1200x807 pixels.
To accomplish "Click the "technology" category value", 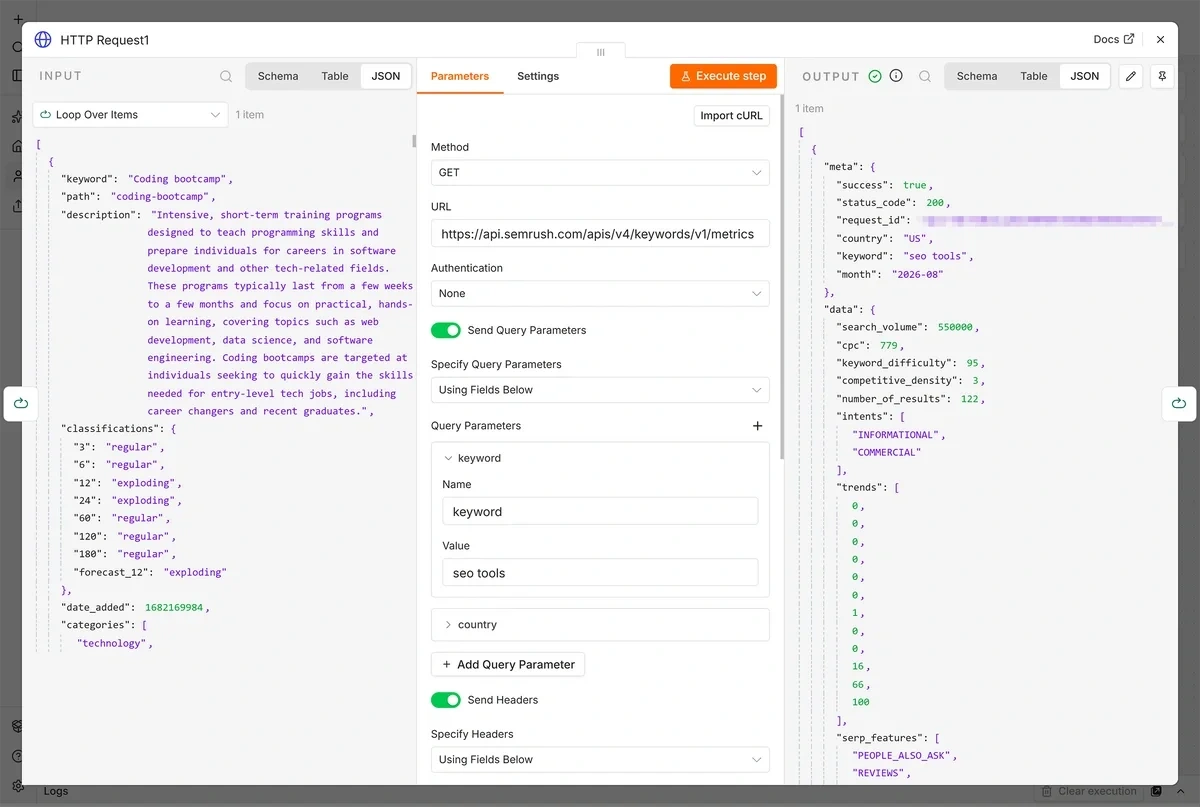I will point(112,643).
